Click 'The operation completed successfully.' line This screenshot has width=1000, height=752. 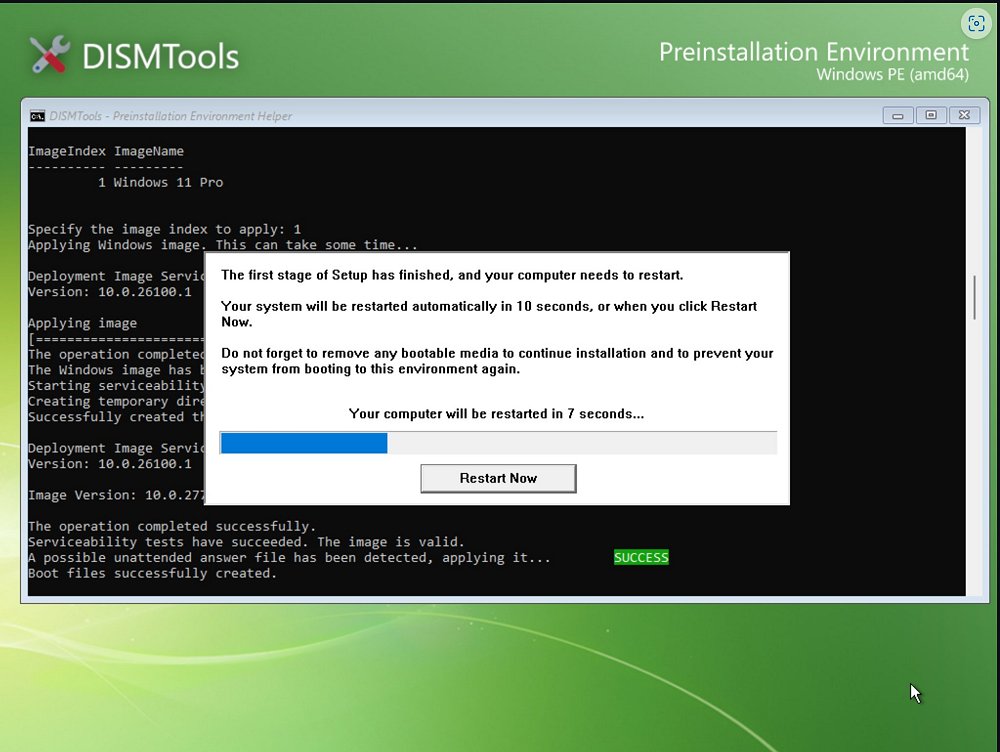[172, 526]
